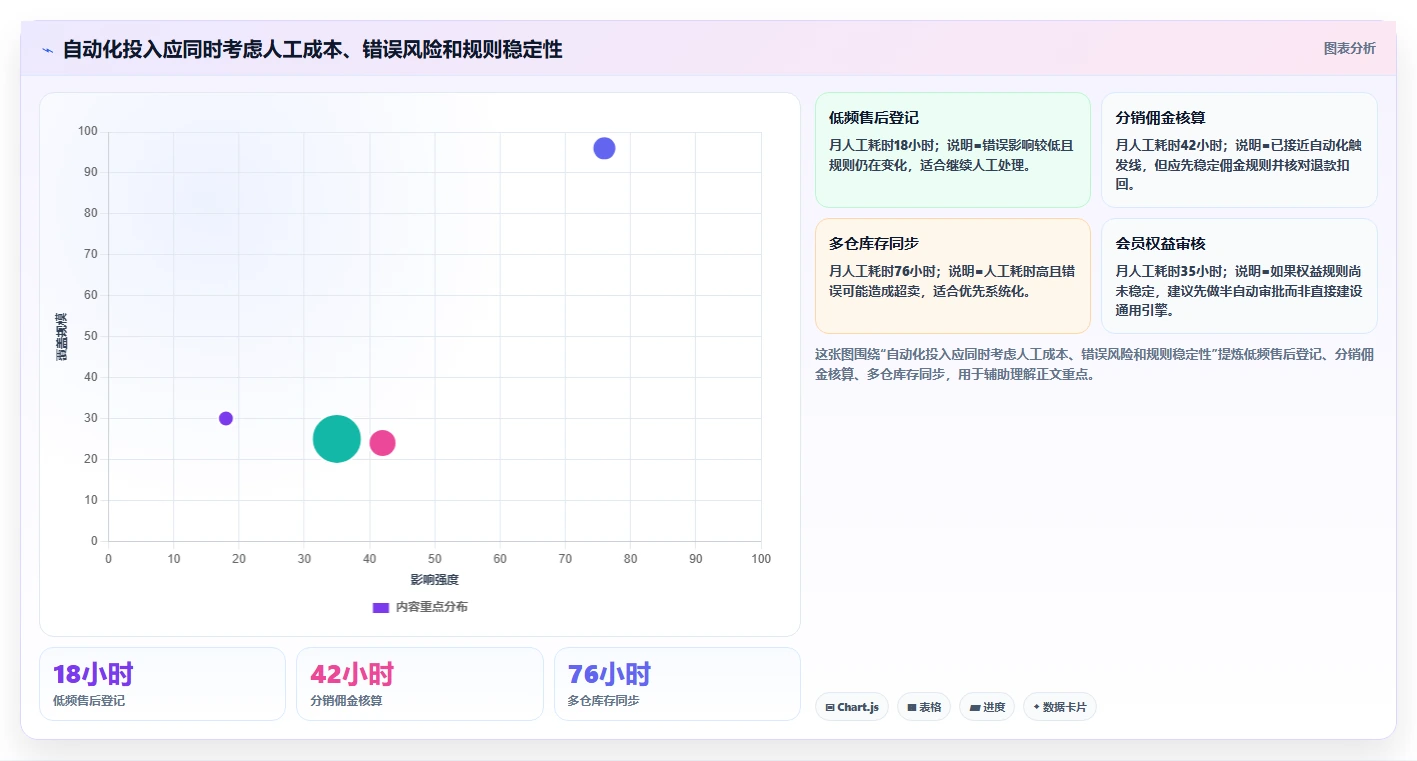This screenshot has width=1417, height=761.
Task: Click the small purple bubble on the chart
Action: [226, 418]
